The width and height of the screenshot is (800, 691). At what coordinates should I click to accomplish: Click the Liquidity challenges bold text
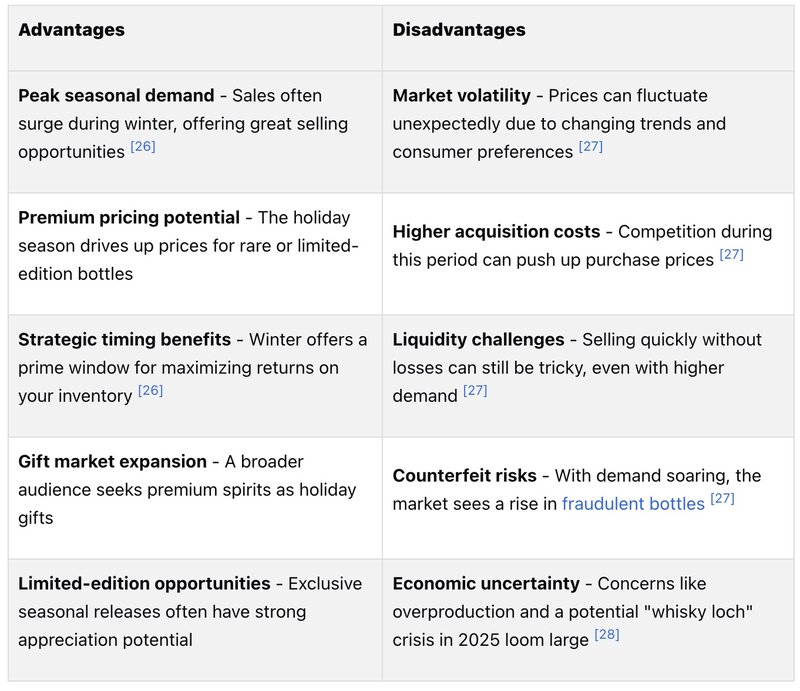click(x=478, y=339)
